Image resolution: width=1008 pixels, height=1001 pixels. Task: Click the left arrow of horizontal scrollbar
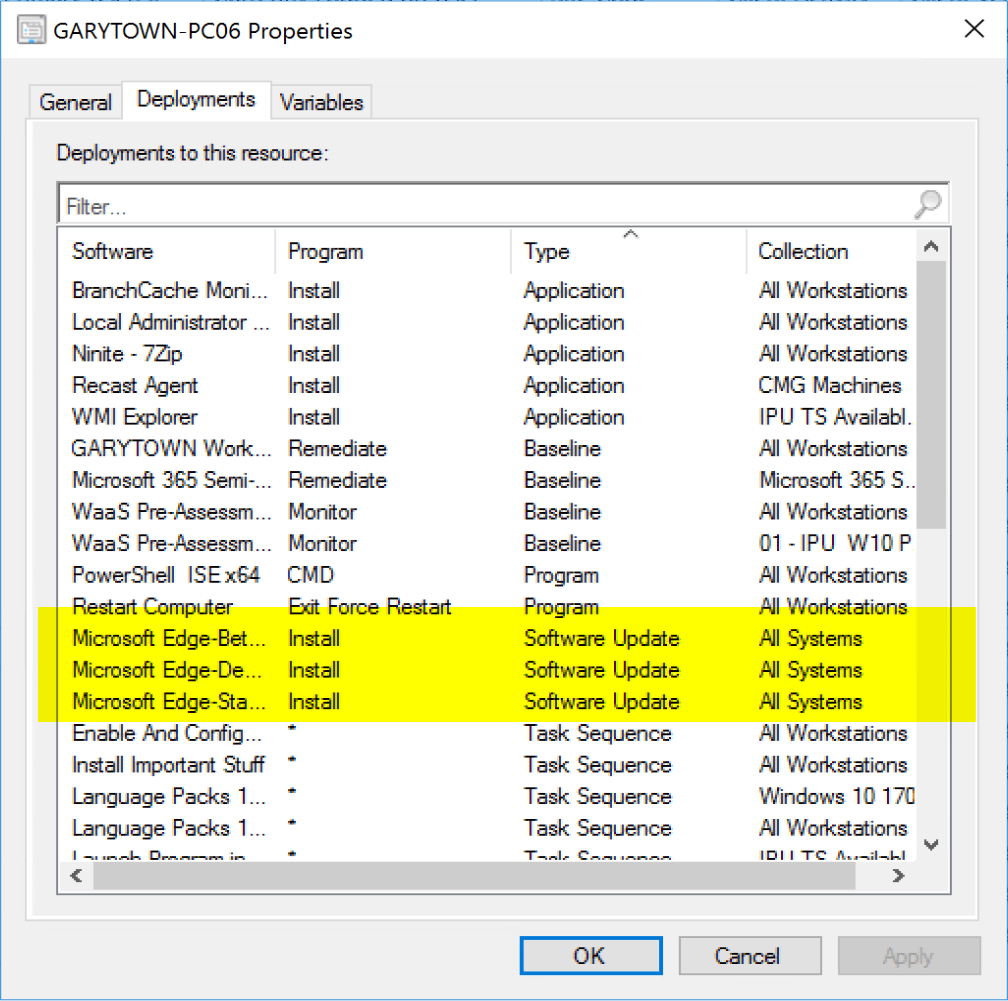pyautogui.click(x=76, y=876)
